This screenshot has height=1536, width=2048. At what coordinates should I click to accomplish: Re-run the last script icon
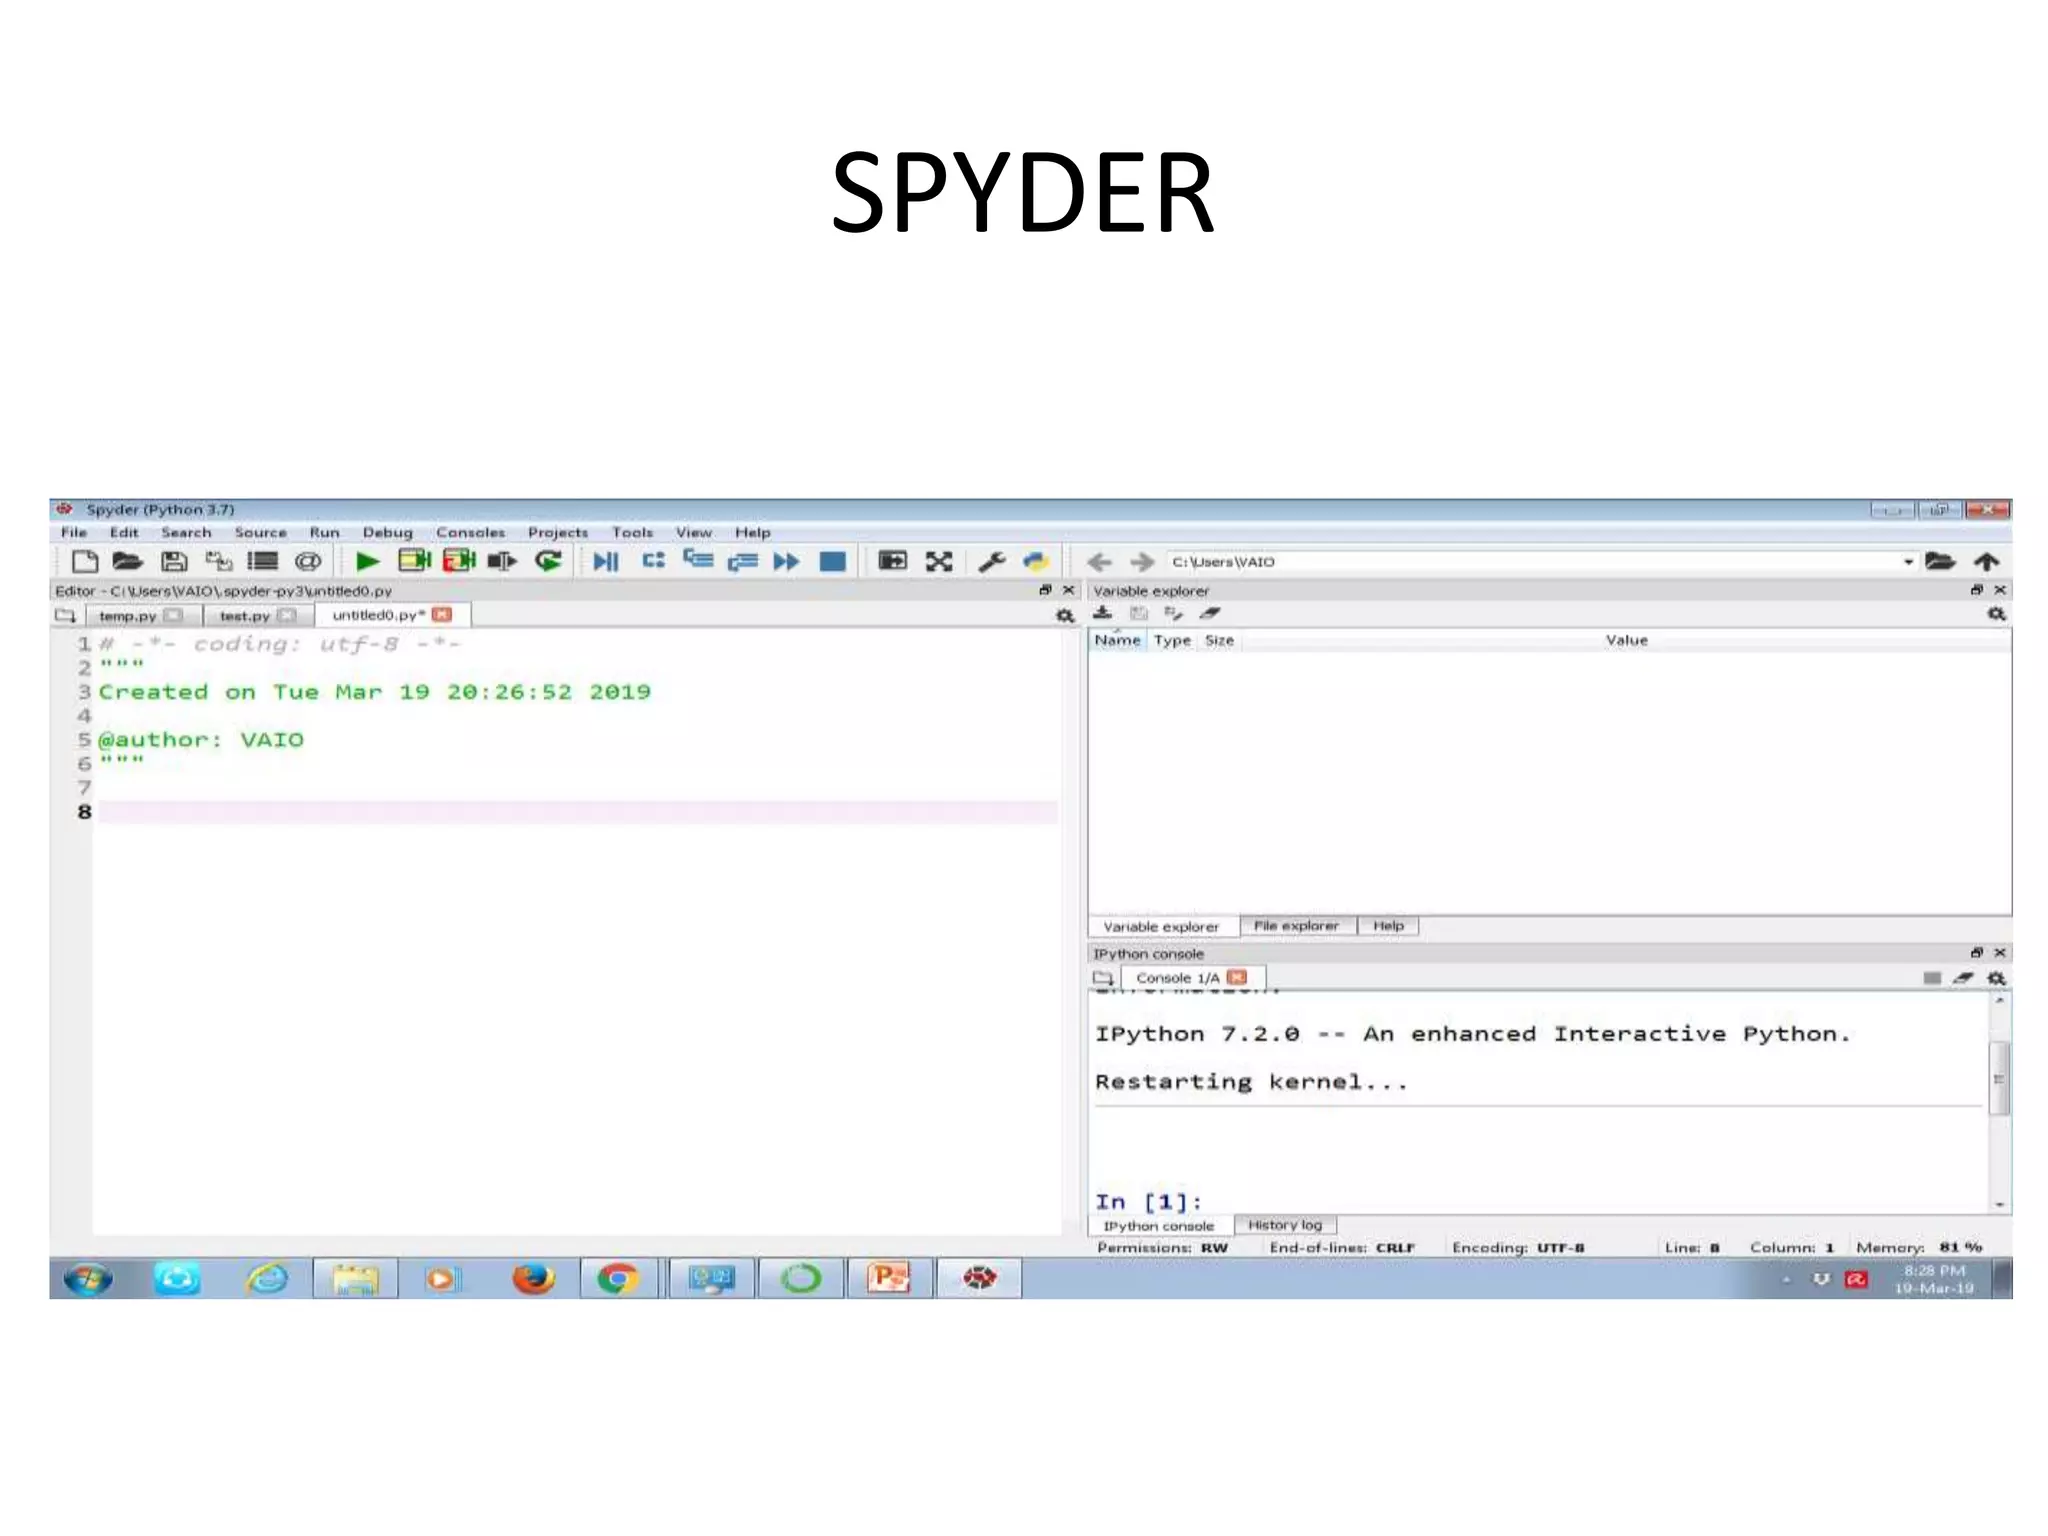tap(548, 561)
